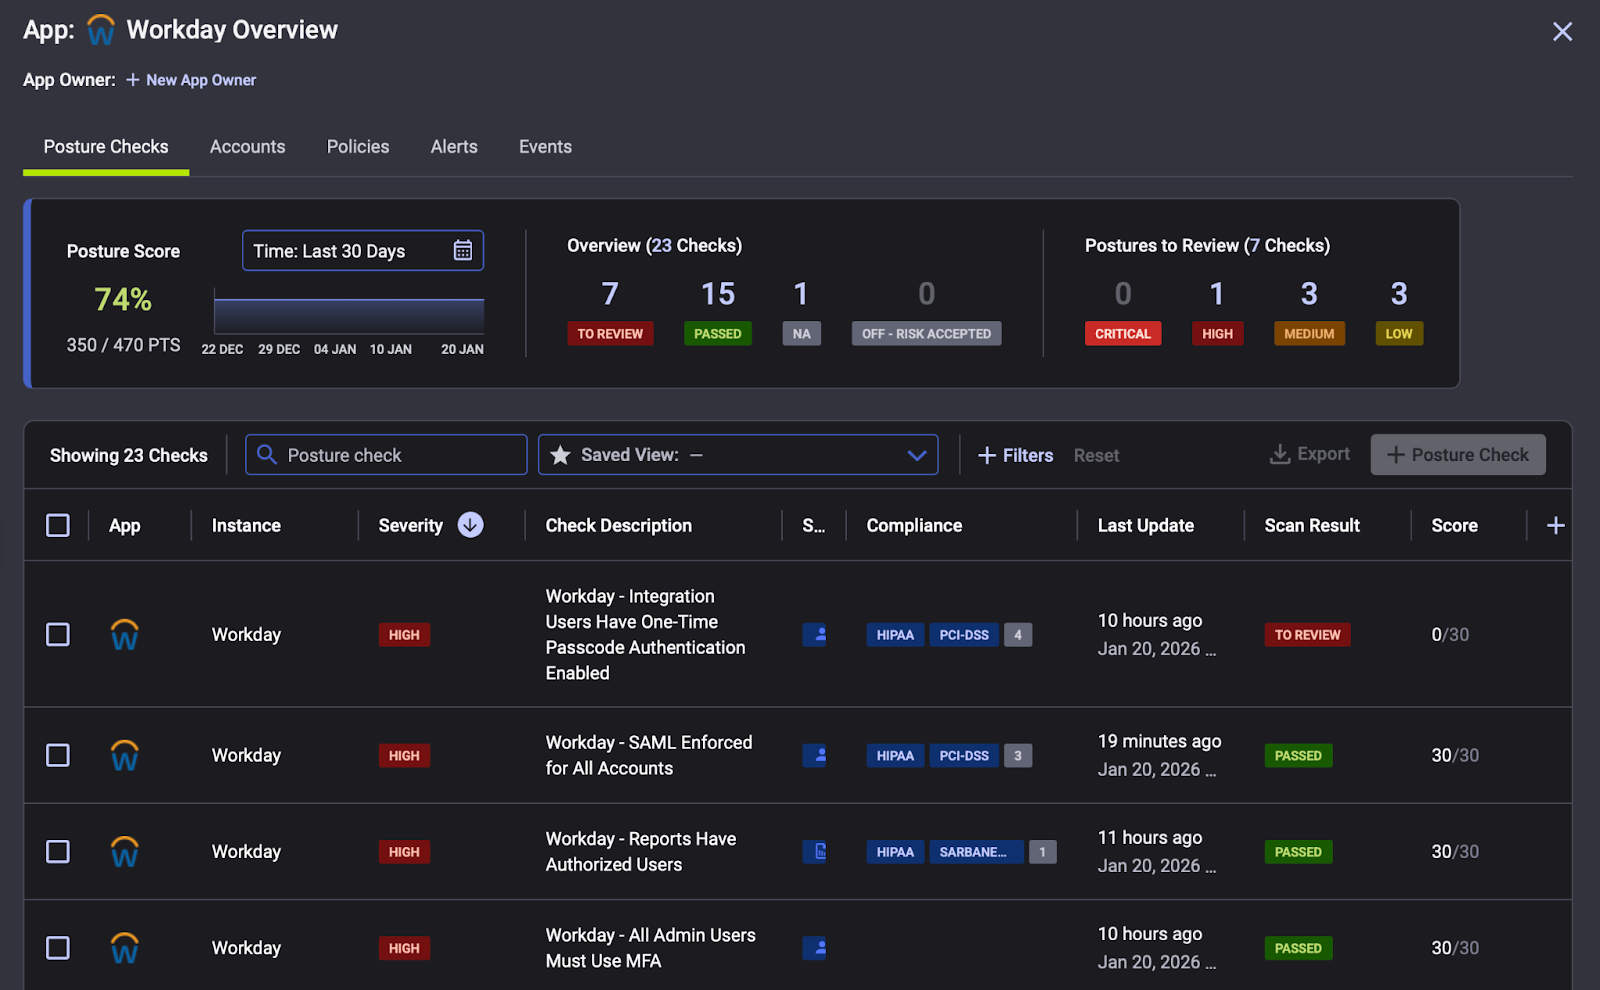This screenshot has width=1600, height=990.
Task: Check the SAML Enforced for All Accounts row
Action: coord(58,755)
